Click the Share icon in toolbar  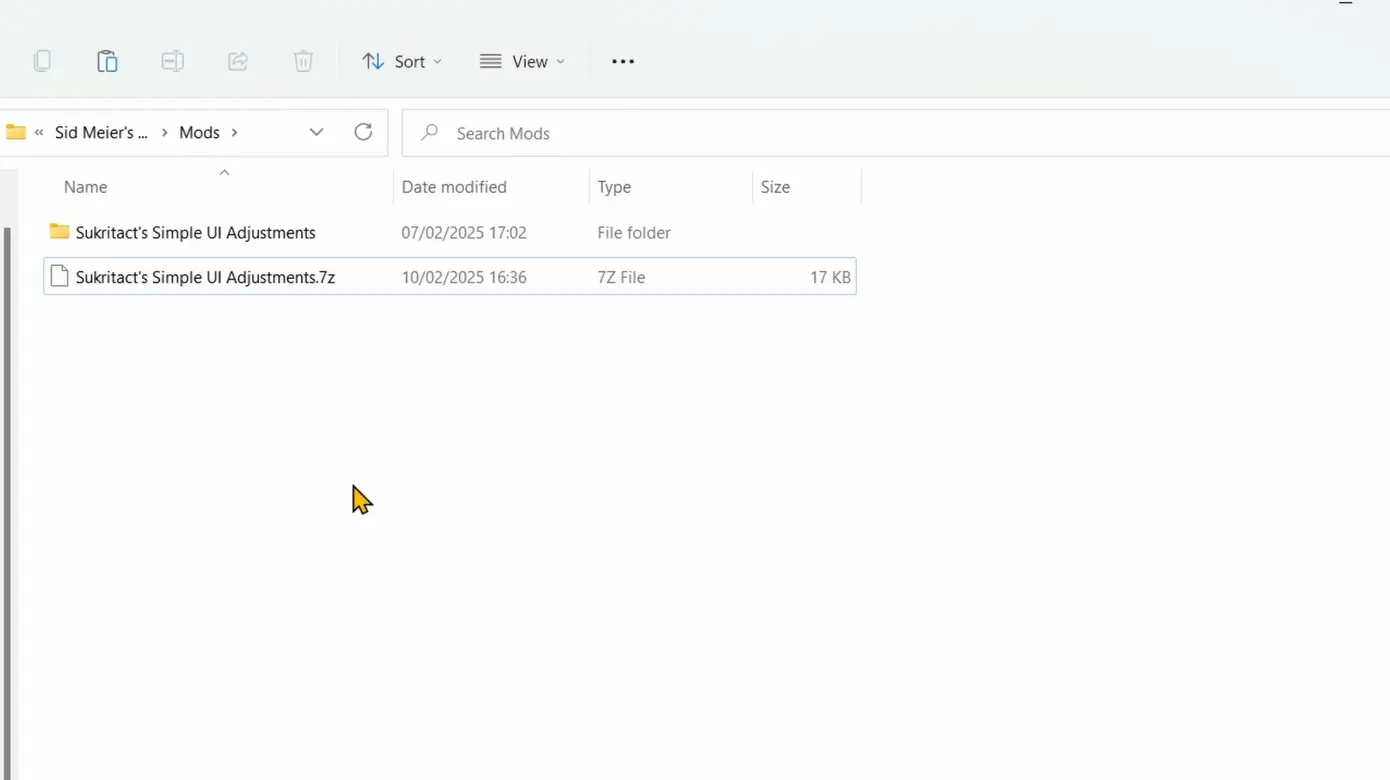click(238, 61)
